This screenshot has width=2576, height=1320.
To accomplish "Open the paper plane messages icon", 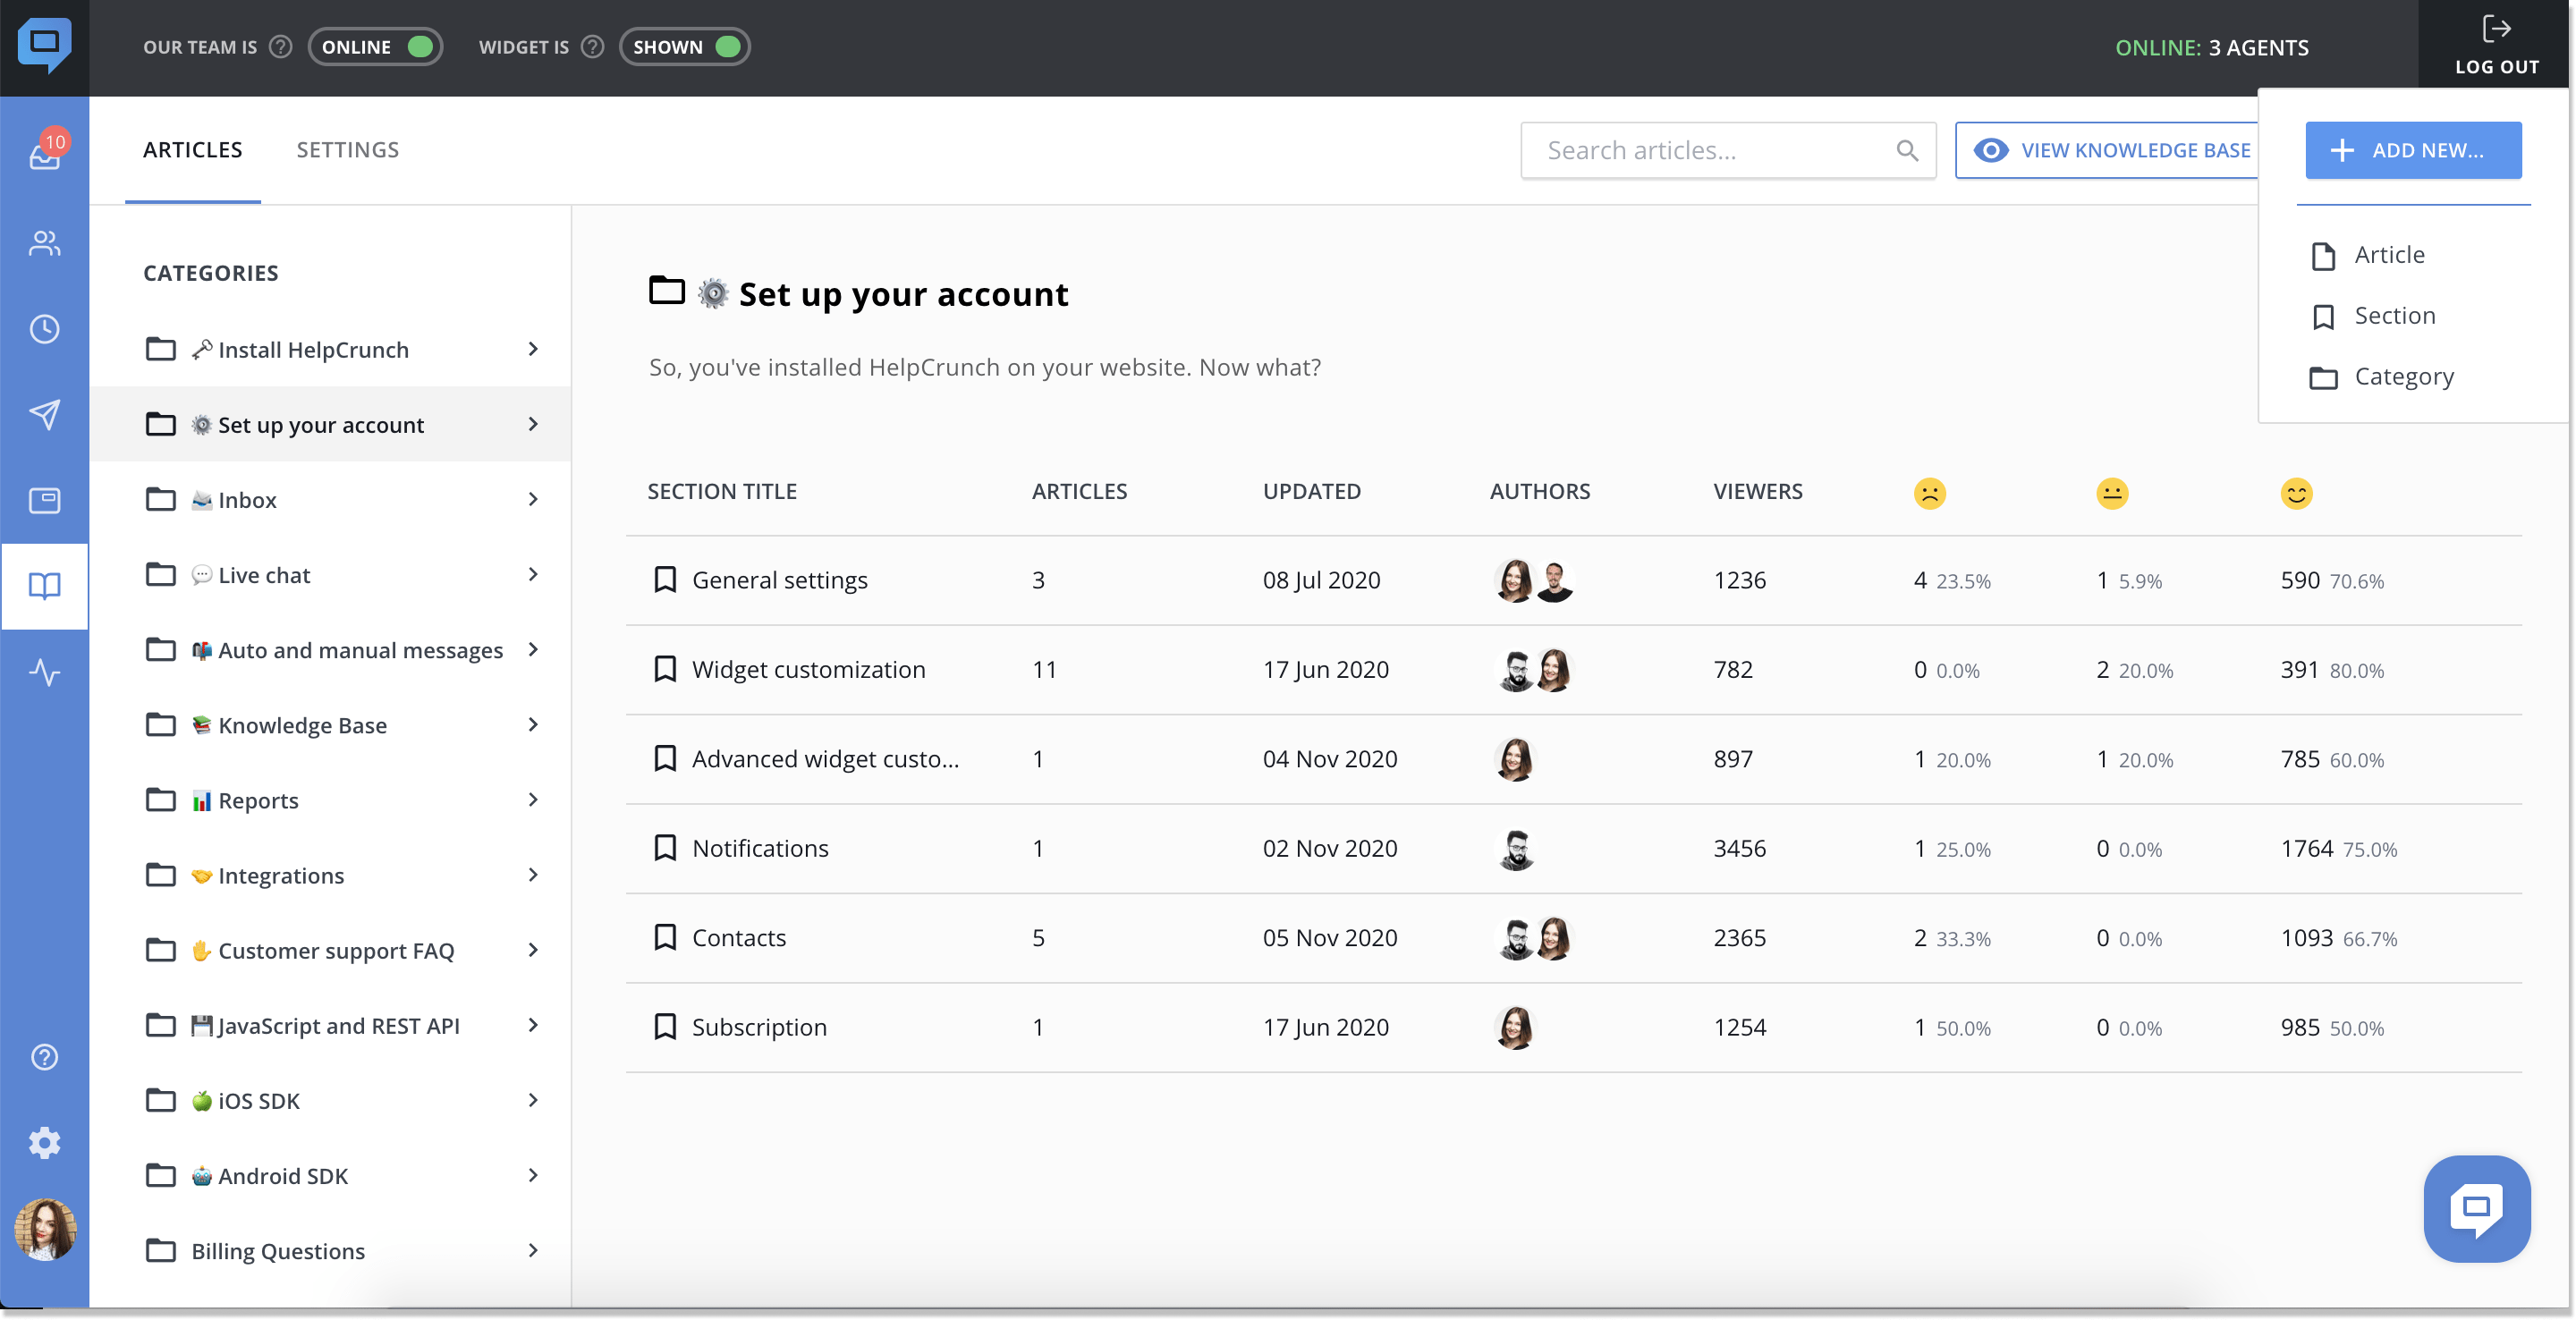I will click(x=44, y=414).
